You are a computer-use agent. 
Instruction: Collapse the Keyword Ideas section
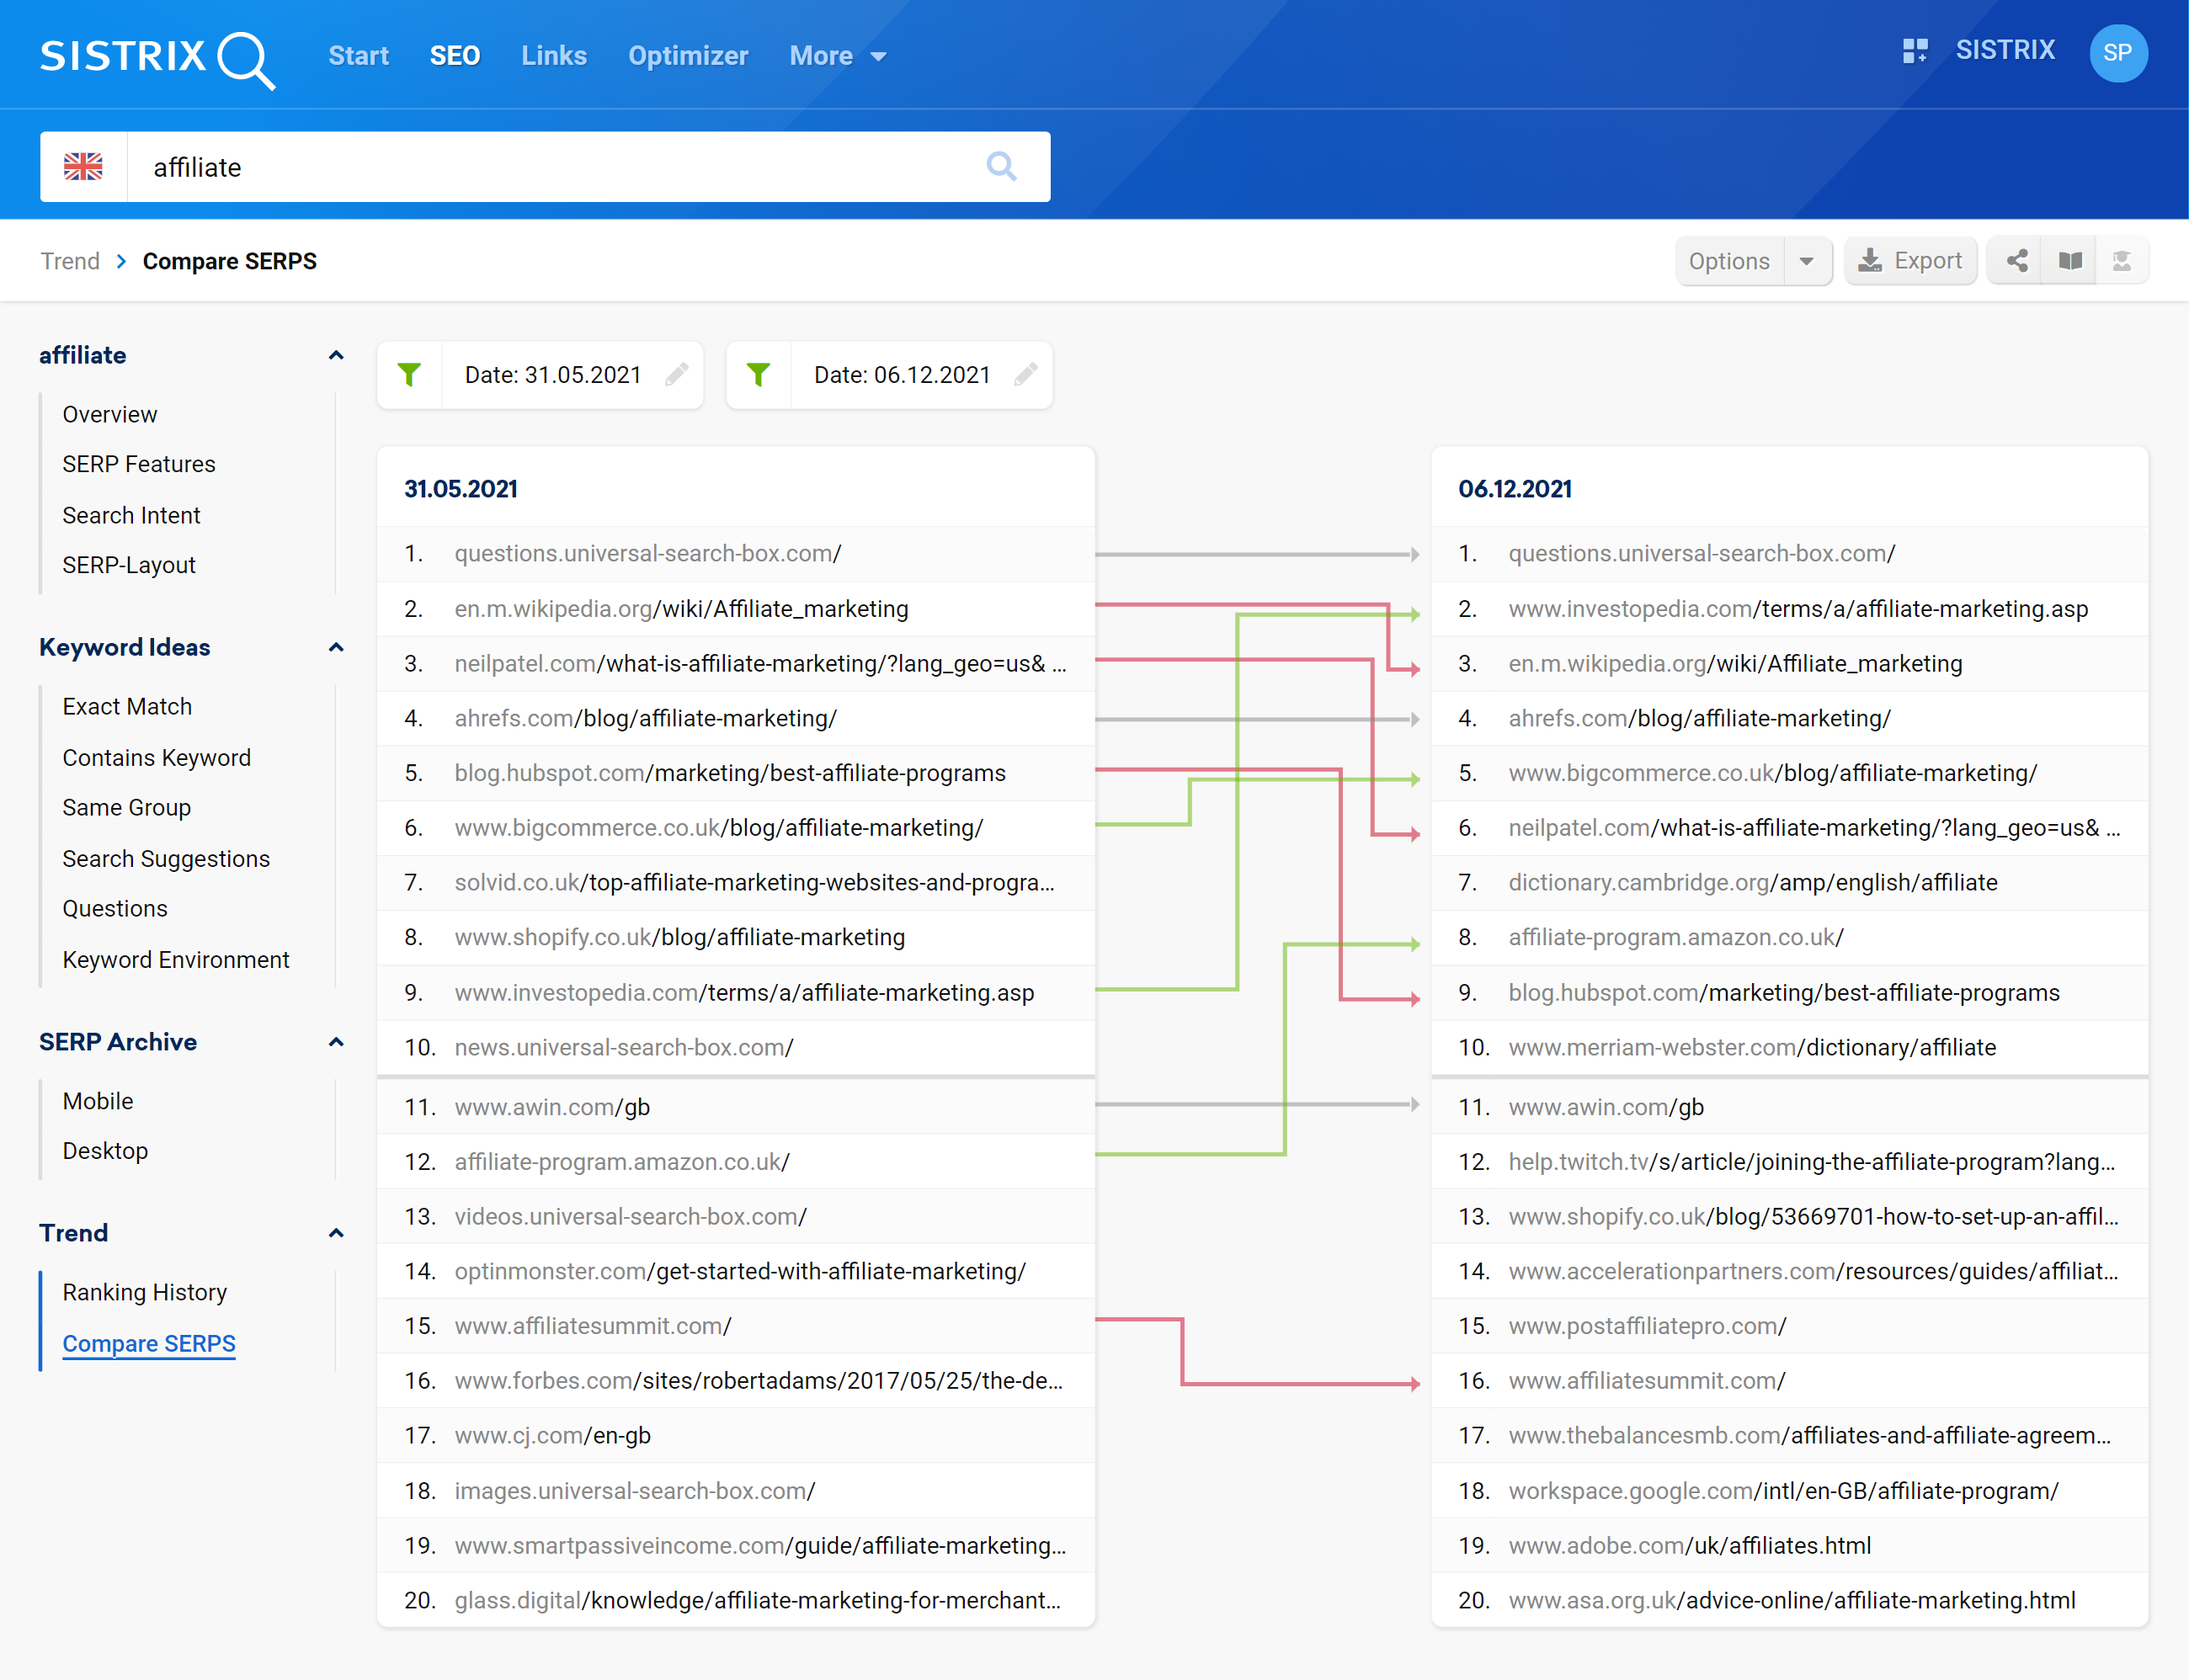tap(336, 647)
